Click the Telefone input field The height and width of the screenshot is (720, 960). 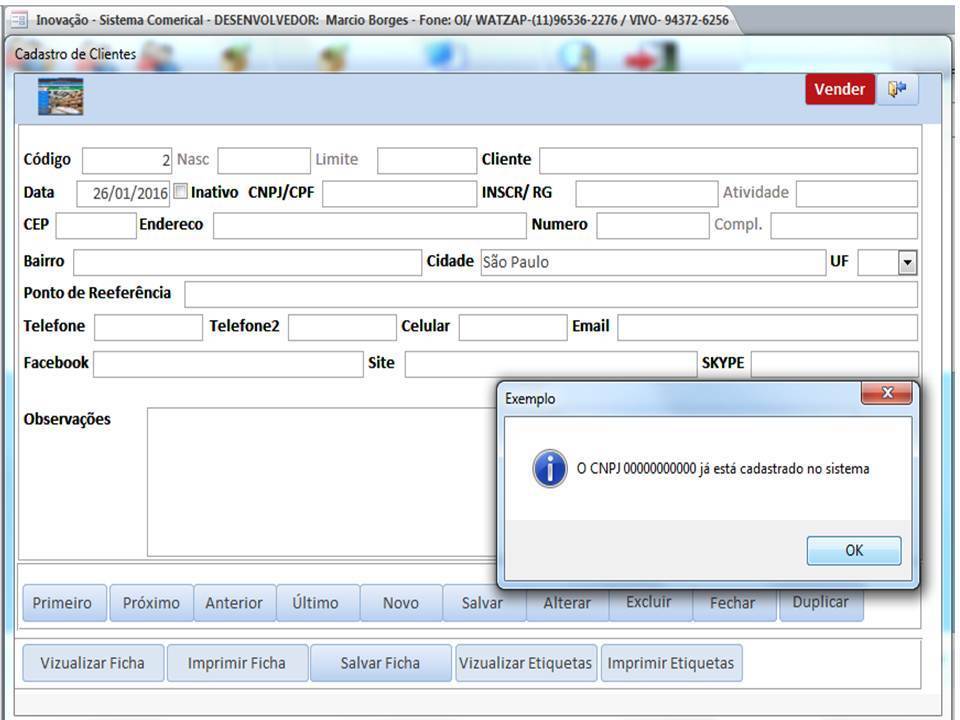(148, 328)
